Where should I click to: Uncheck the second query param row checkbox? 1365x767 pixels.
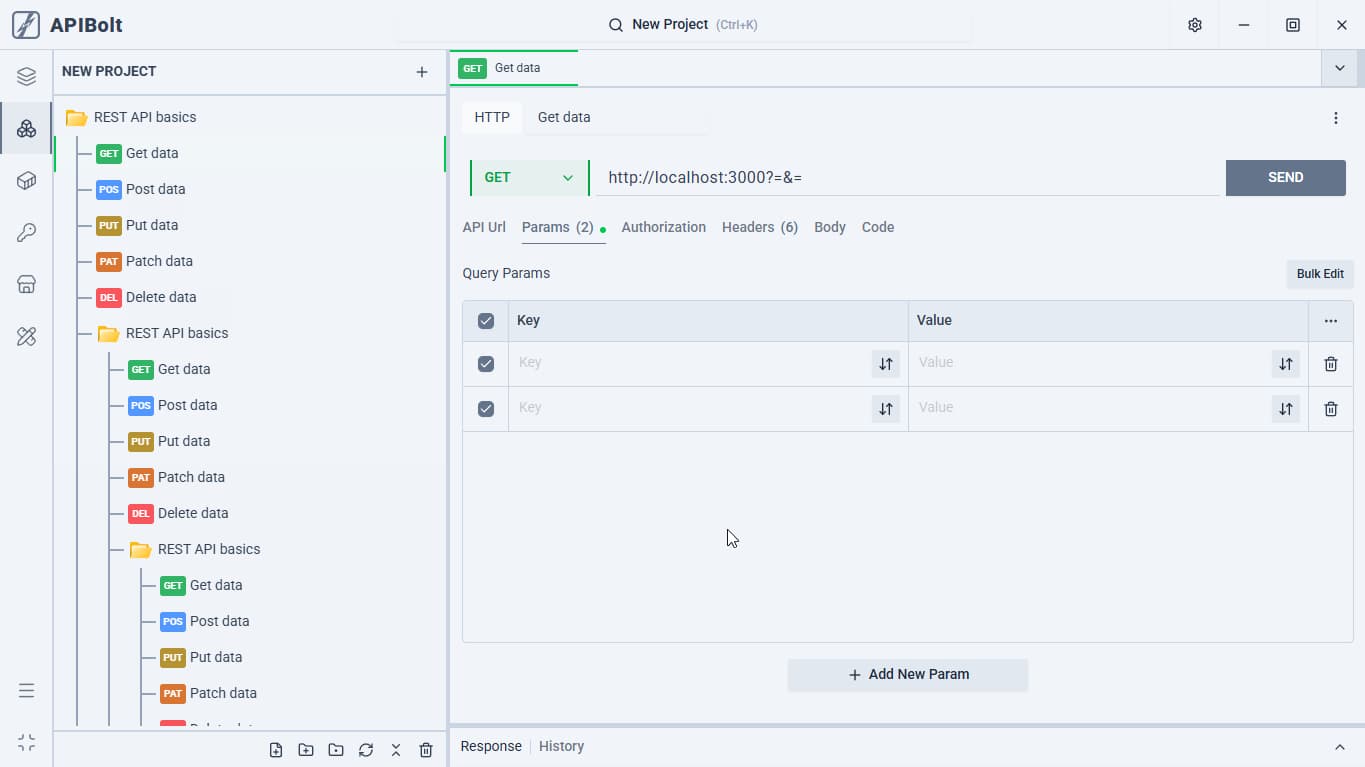(x=486, y=409)
